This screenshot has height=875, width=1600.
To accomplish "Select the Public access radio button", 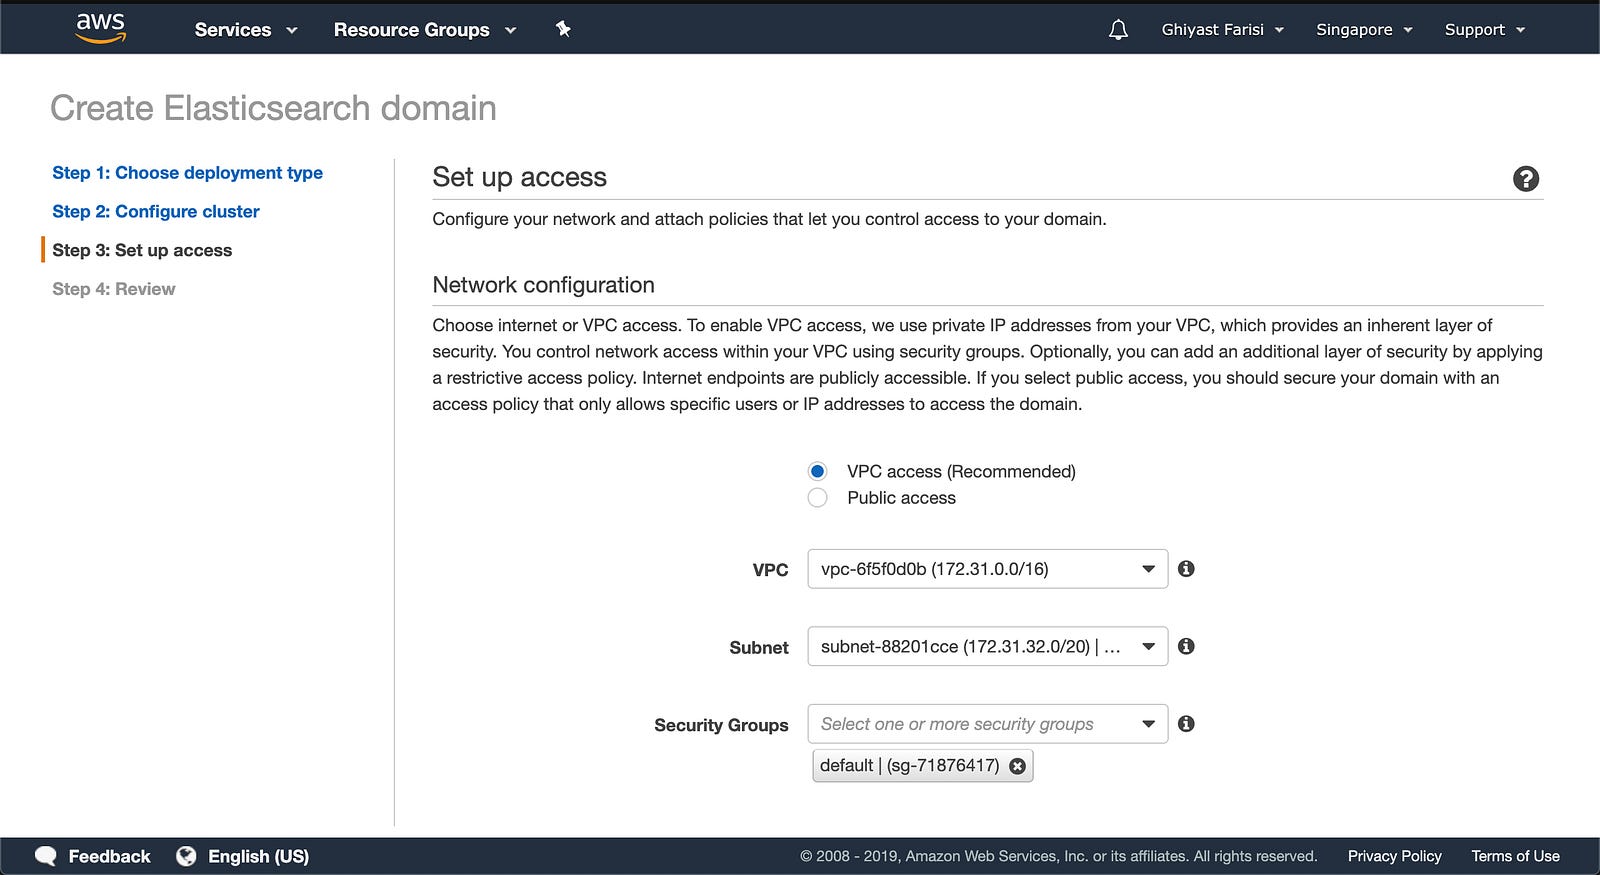I will [818, 498].
